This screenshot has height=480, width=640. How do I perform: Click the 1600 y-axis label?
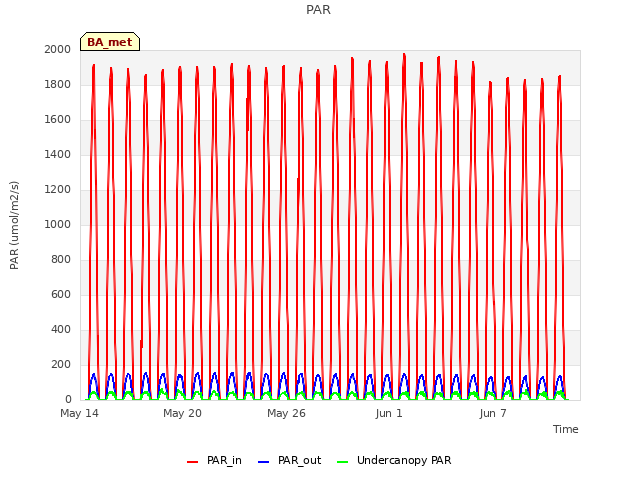click(58, 120)
